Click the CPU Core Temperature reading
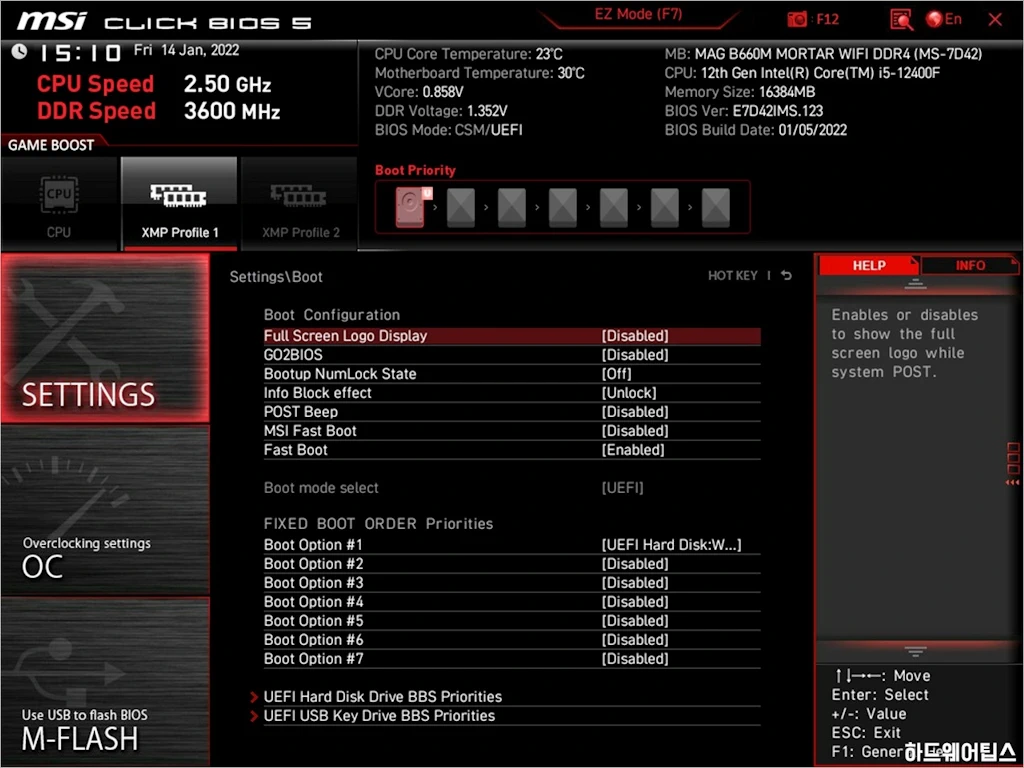The height and width of the screenshot is (768, 1024). pyautogui.click(x=468, y=54)
